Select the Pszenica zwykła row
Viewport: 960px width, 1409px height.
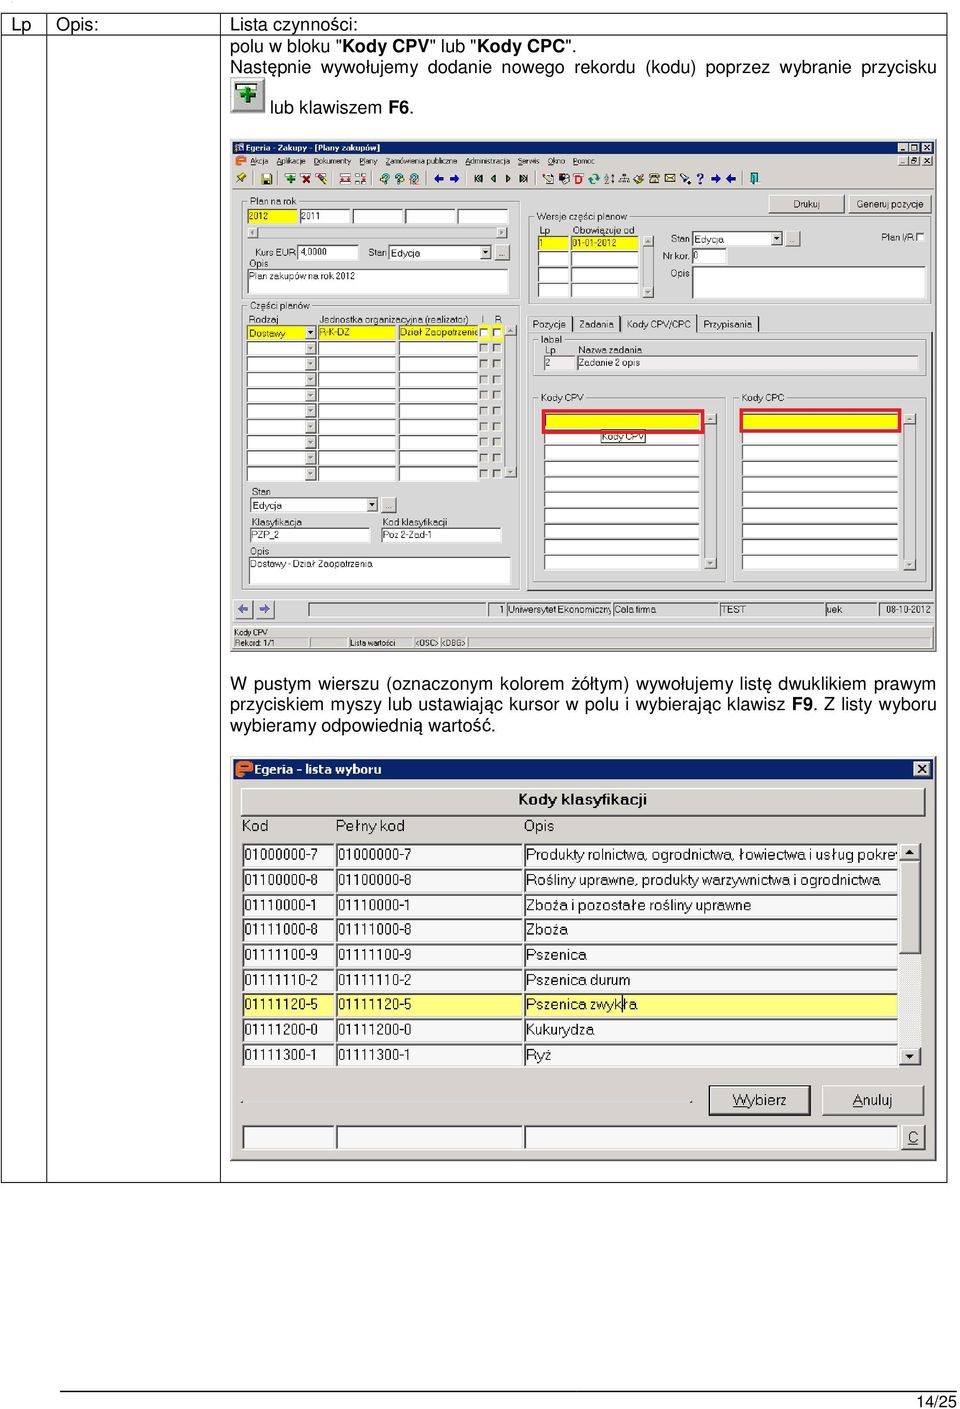[570, 1004]
